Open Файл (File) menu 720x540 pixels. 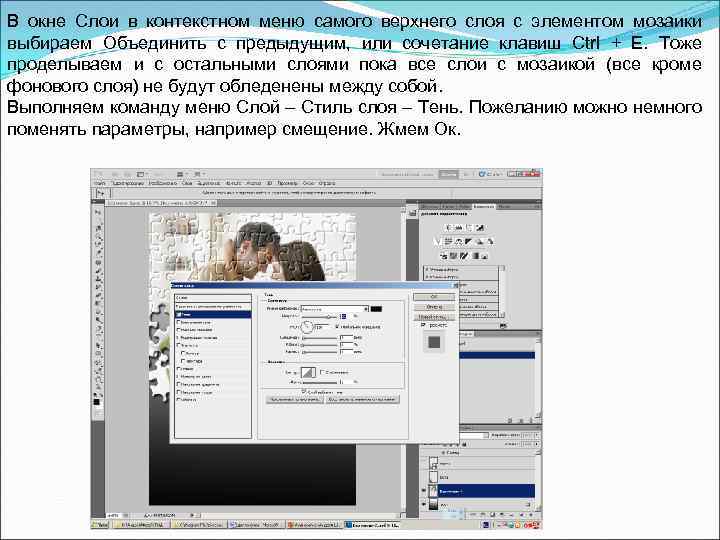[x=100, y=183]
